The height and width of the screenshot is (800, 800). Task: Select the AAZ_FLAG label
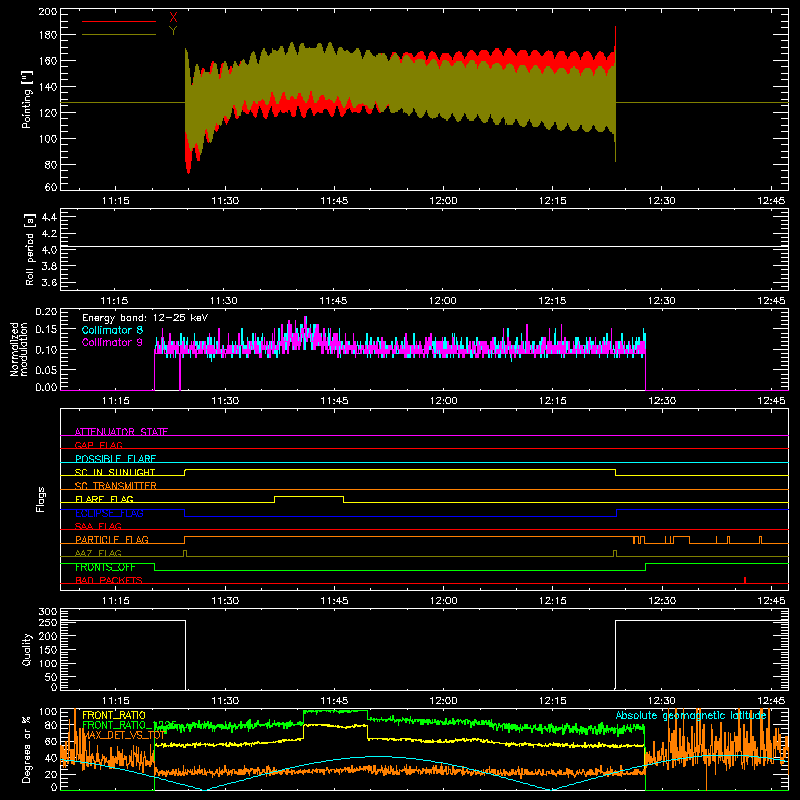[98, 553]
